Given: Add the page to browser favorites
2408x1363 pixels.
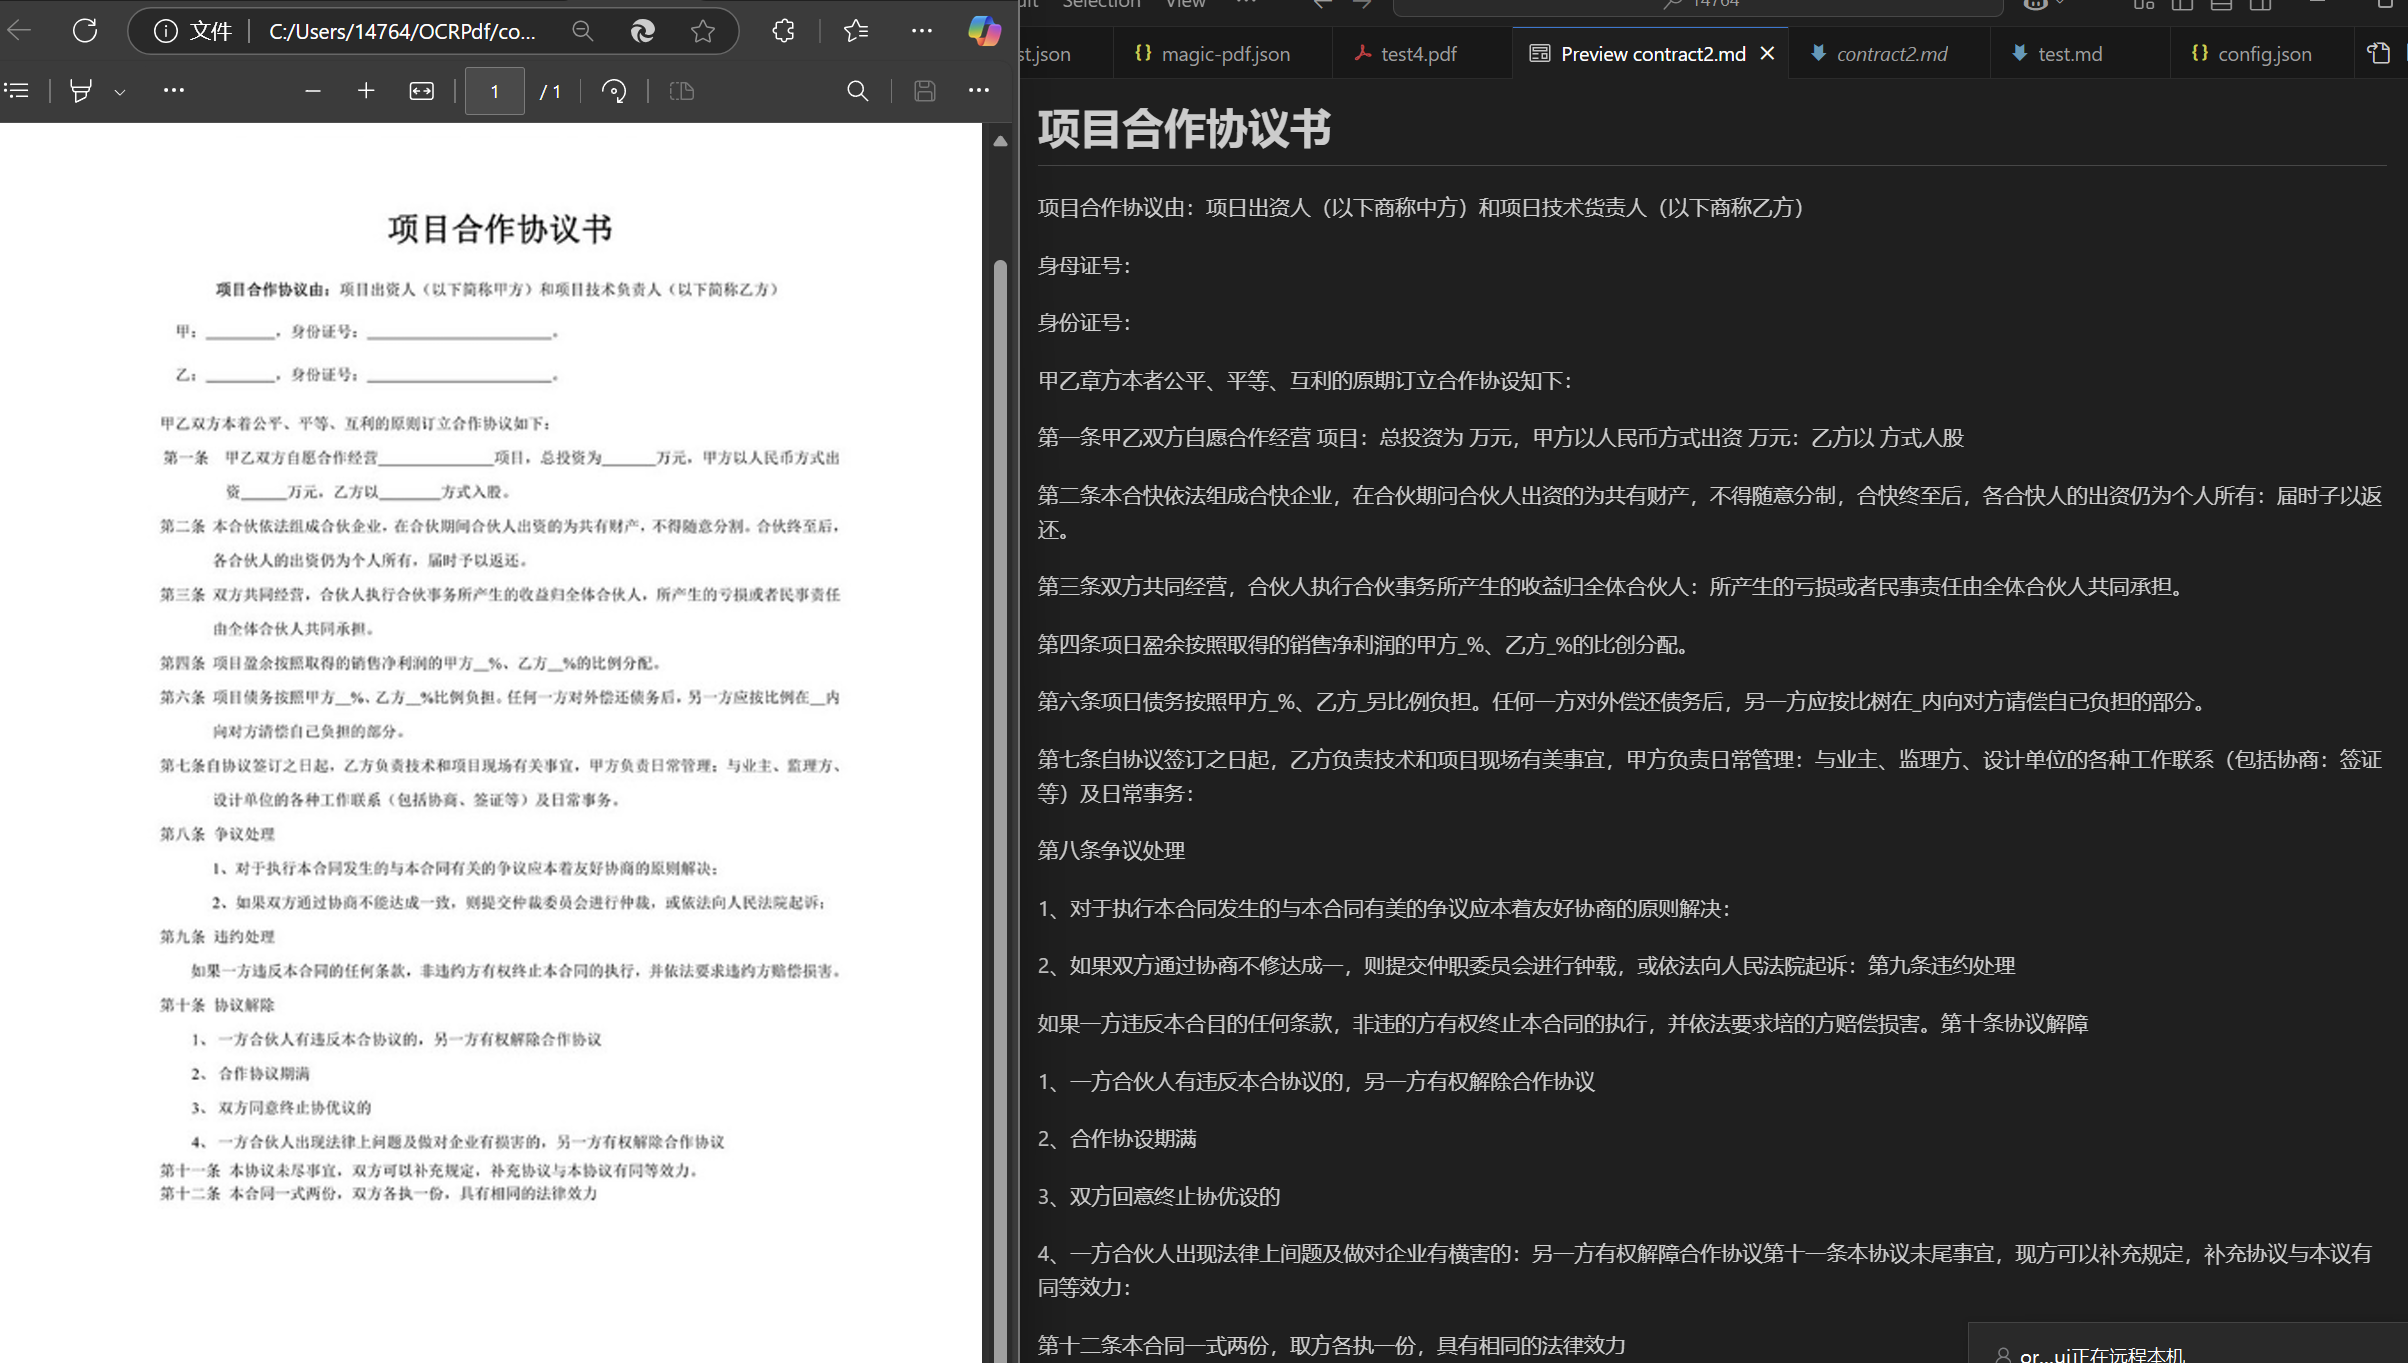Looking at the screenshot, I should coord(703,31).
